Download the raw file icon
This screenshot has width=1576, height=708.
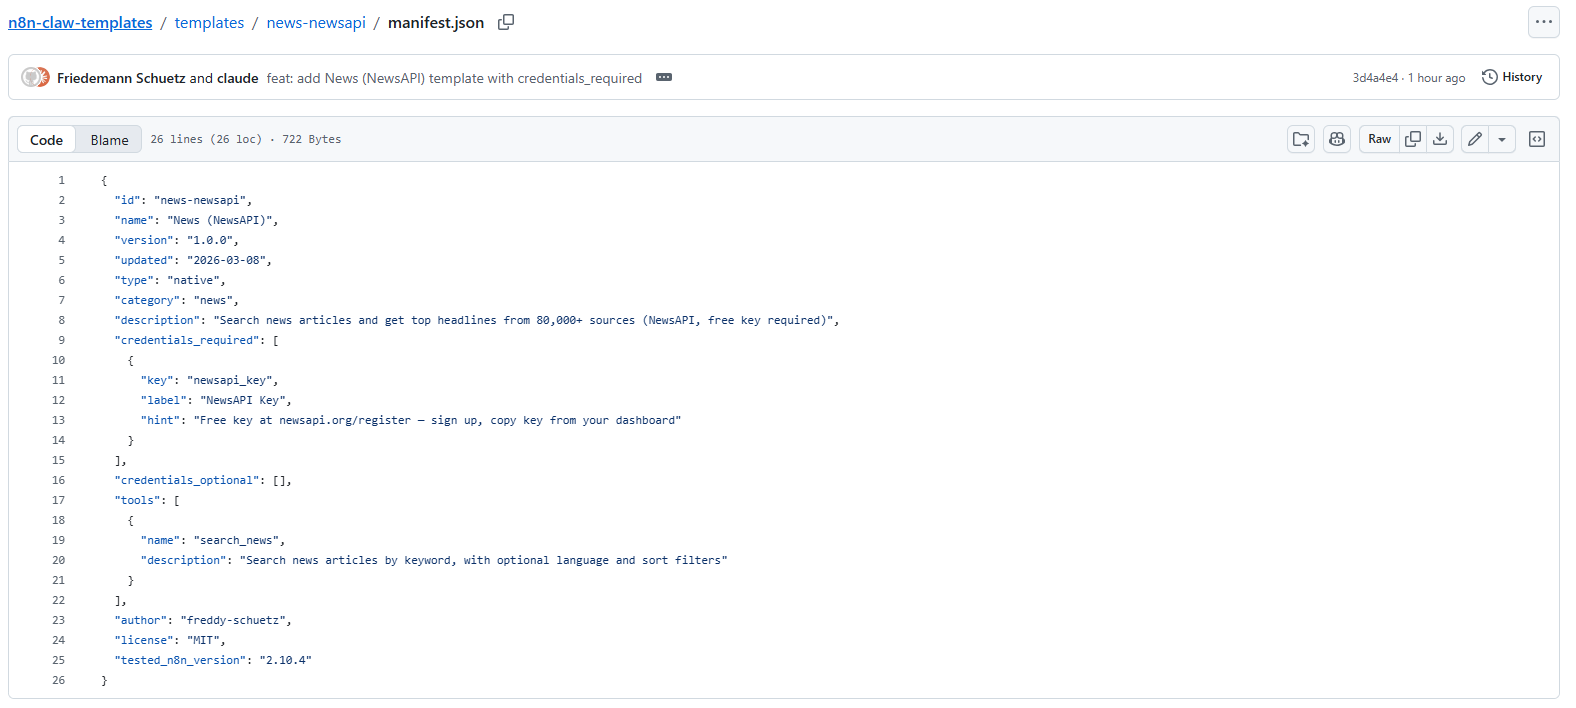pyautogui.click(x=1440, y=139)
